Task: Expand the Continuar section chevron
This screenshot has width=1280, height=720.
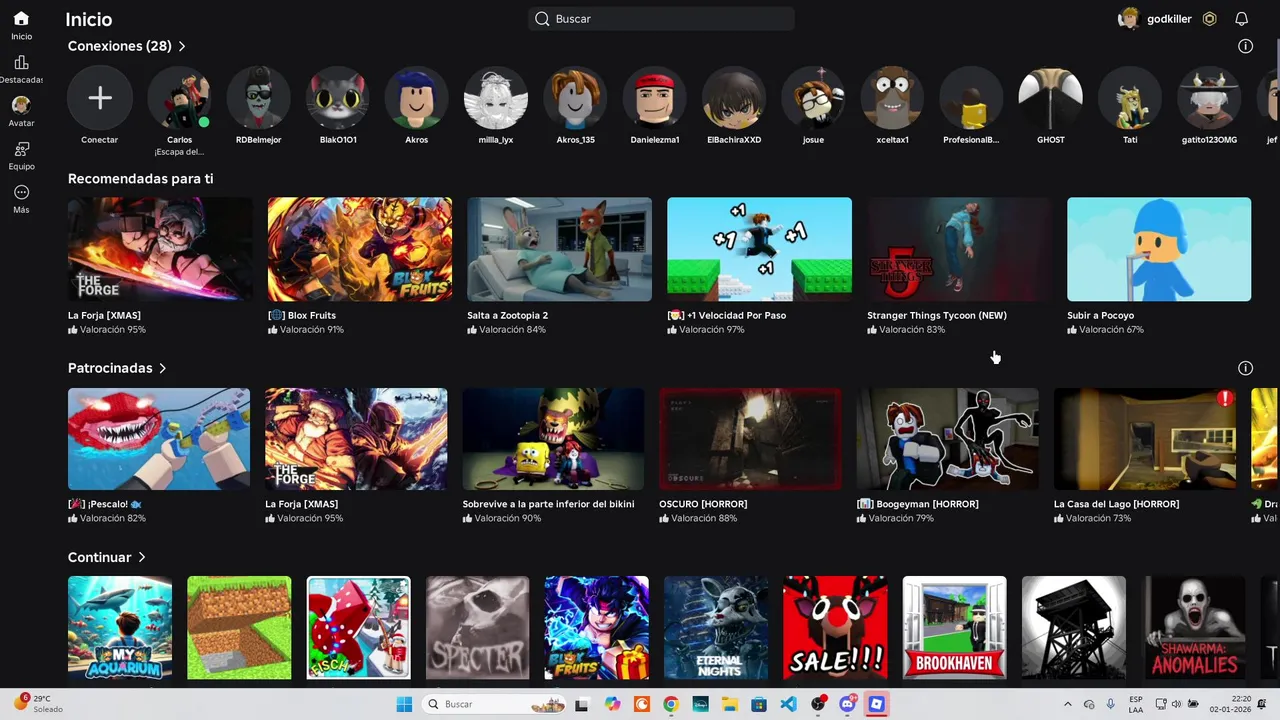Action: pyautogui.click(x=141, y=557)
